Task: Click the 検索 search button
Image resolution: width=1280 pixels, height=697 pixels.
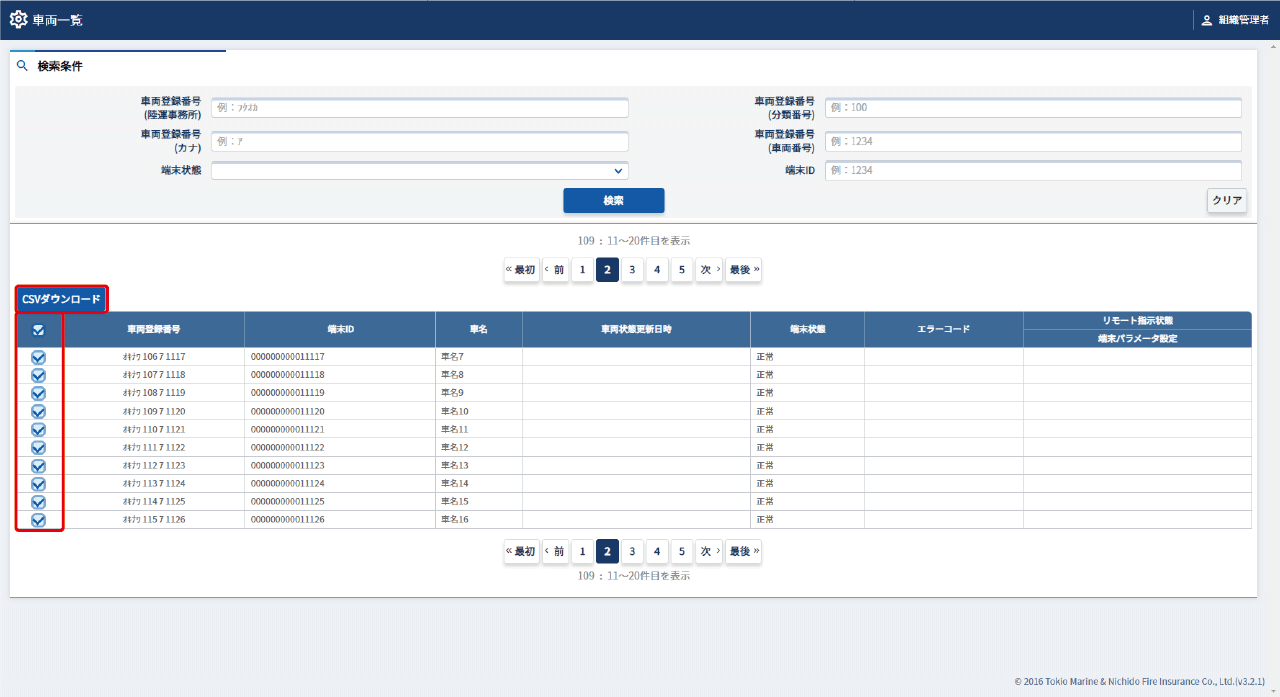Action: 613,201
